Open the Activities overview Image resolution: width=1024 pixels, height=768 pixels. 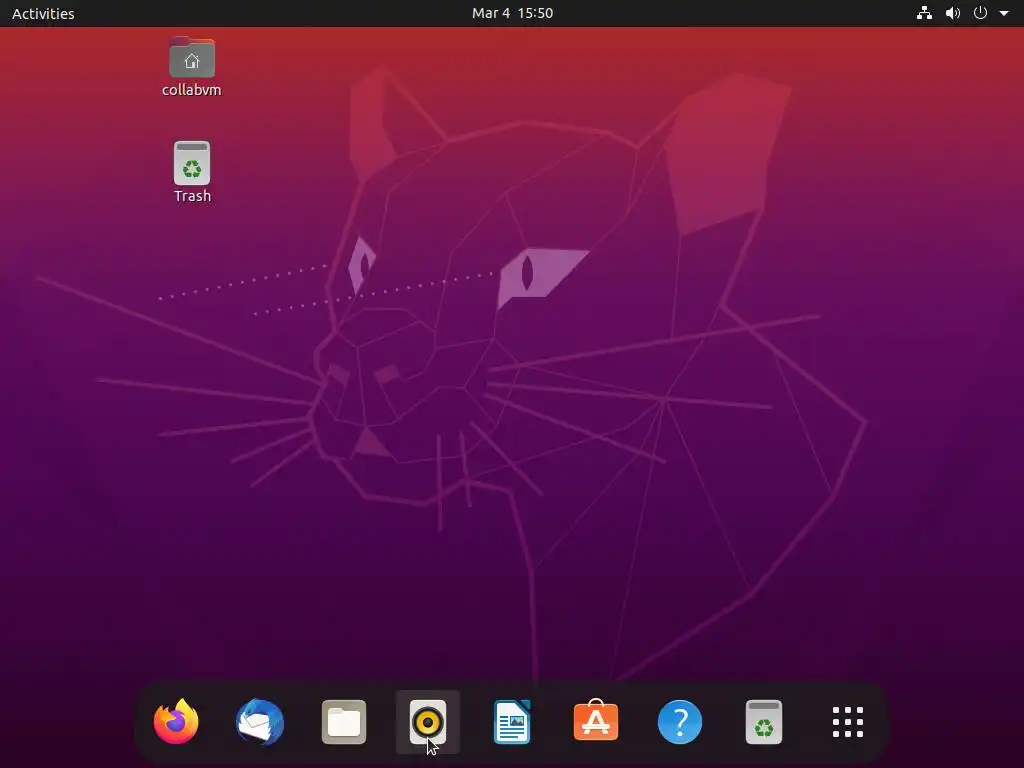pos(43,13)
